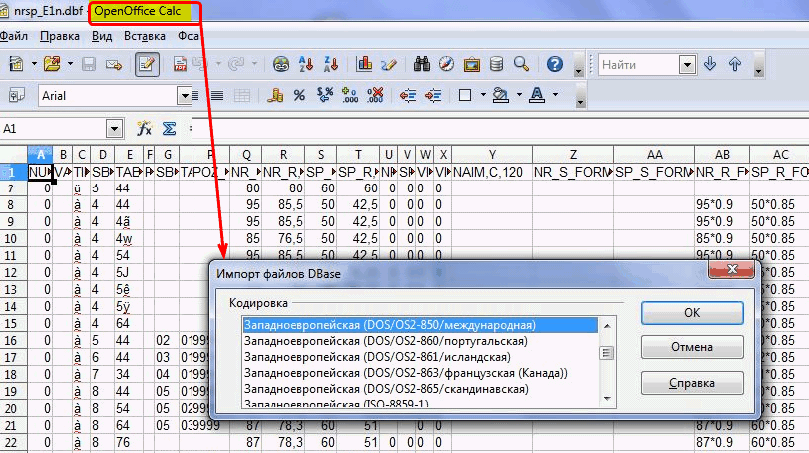The width and height of the screenshot is (809, 453).
Task: Open Data Sources database icon
Action: [x=496, y=65]
